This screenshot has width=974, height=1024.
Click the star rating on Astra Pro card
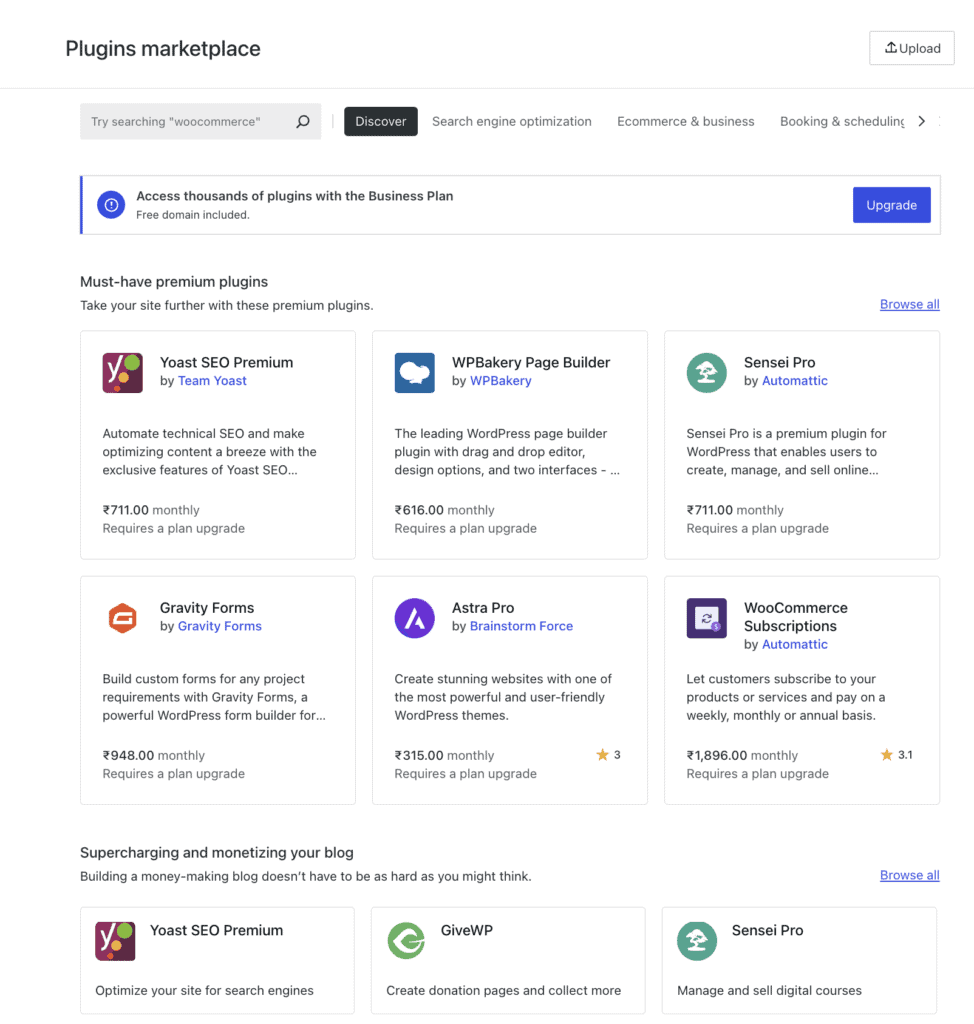[x=608, y=755]
